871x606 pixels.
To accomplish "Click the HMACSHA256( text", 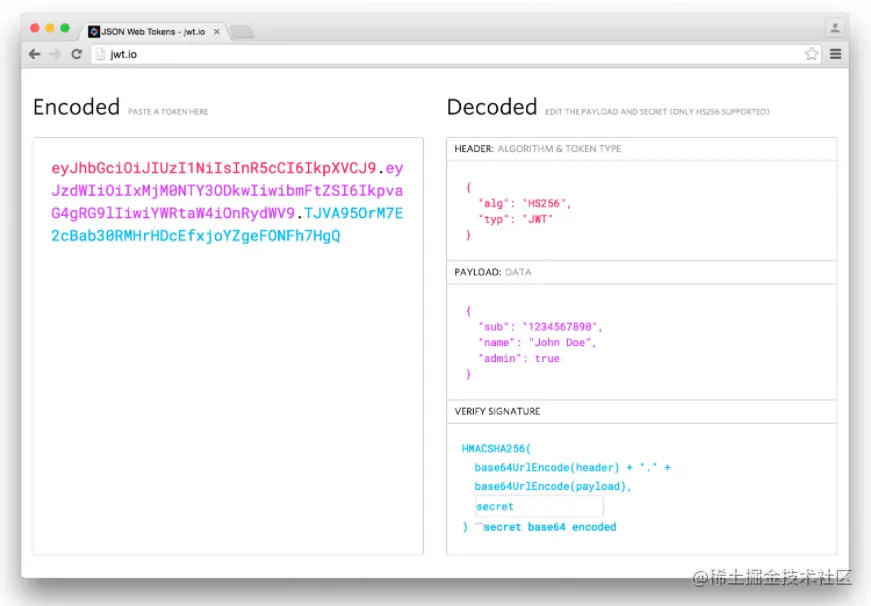I will pyautogui.click(x=496, y=448).
